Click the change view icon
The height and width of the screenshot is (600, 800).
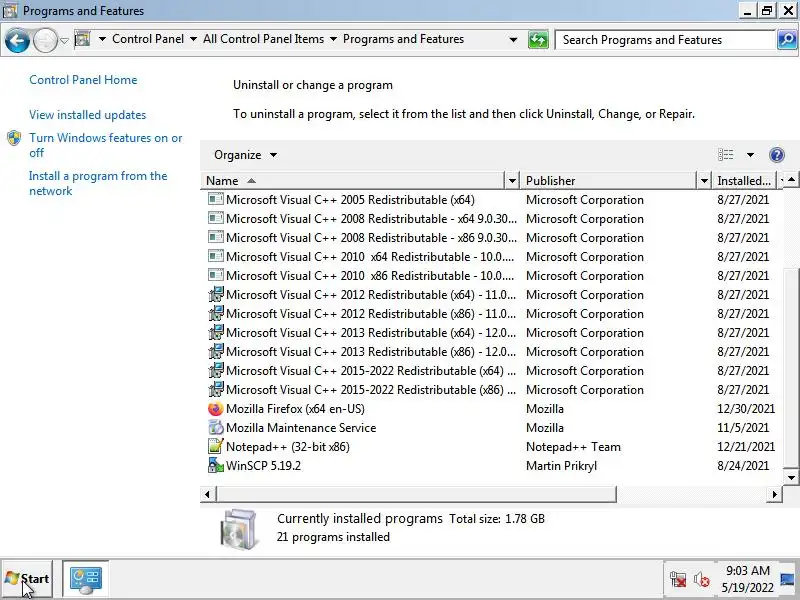coord(726,155)
